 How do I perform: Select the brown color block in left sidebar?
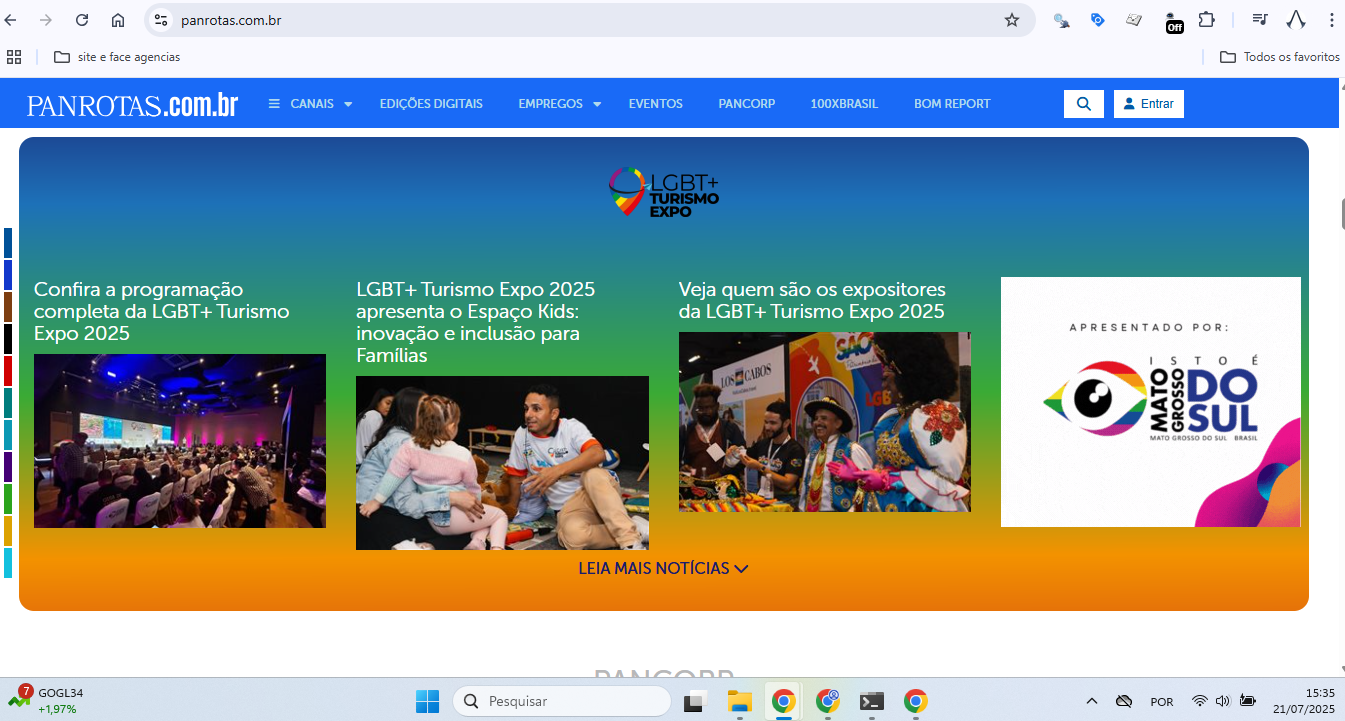(8, 307)
